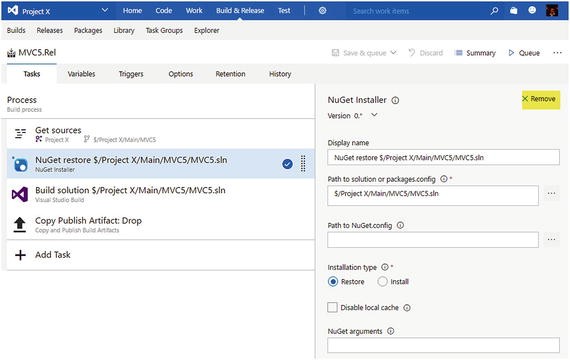
Task: Open the Task Groups page
Action: (x=164, y=31)
